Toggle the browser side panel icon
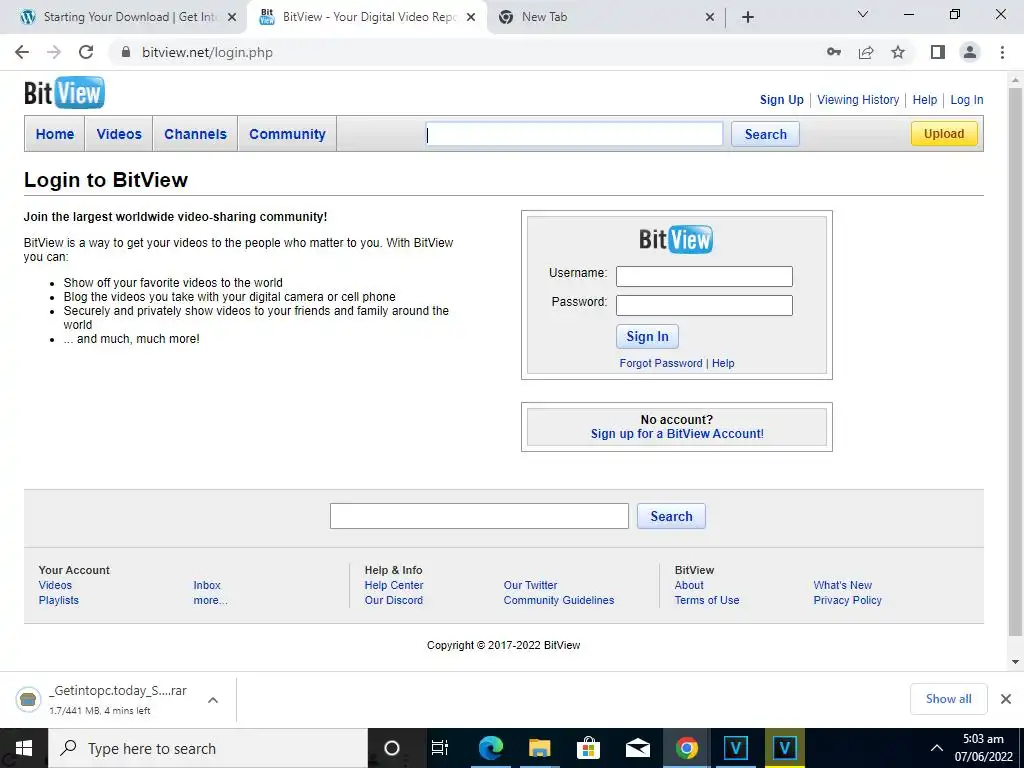The width and height of the screenshot is (1024, 768). pyautogui.click(x=938, y=52)
